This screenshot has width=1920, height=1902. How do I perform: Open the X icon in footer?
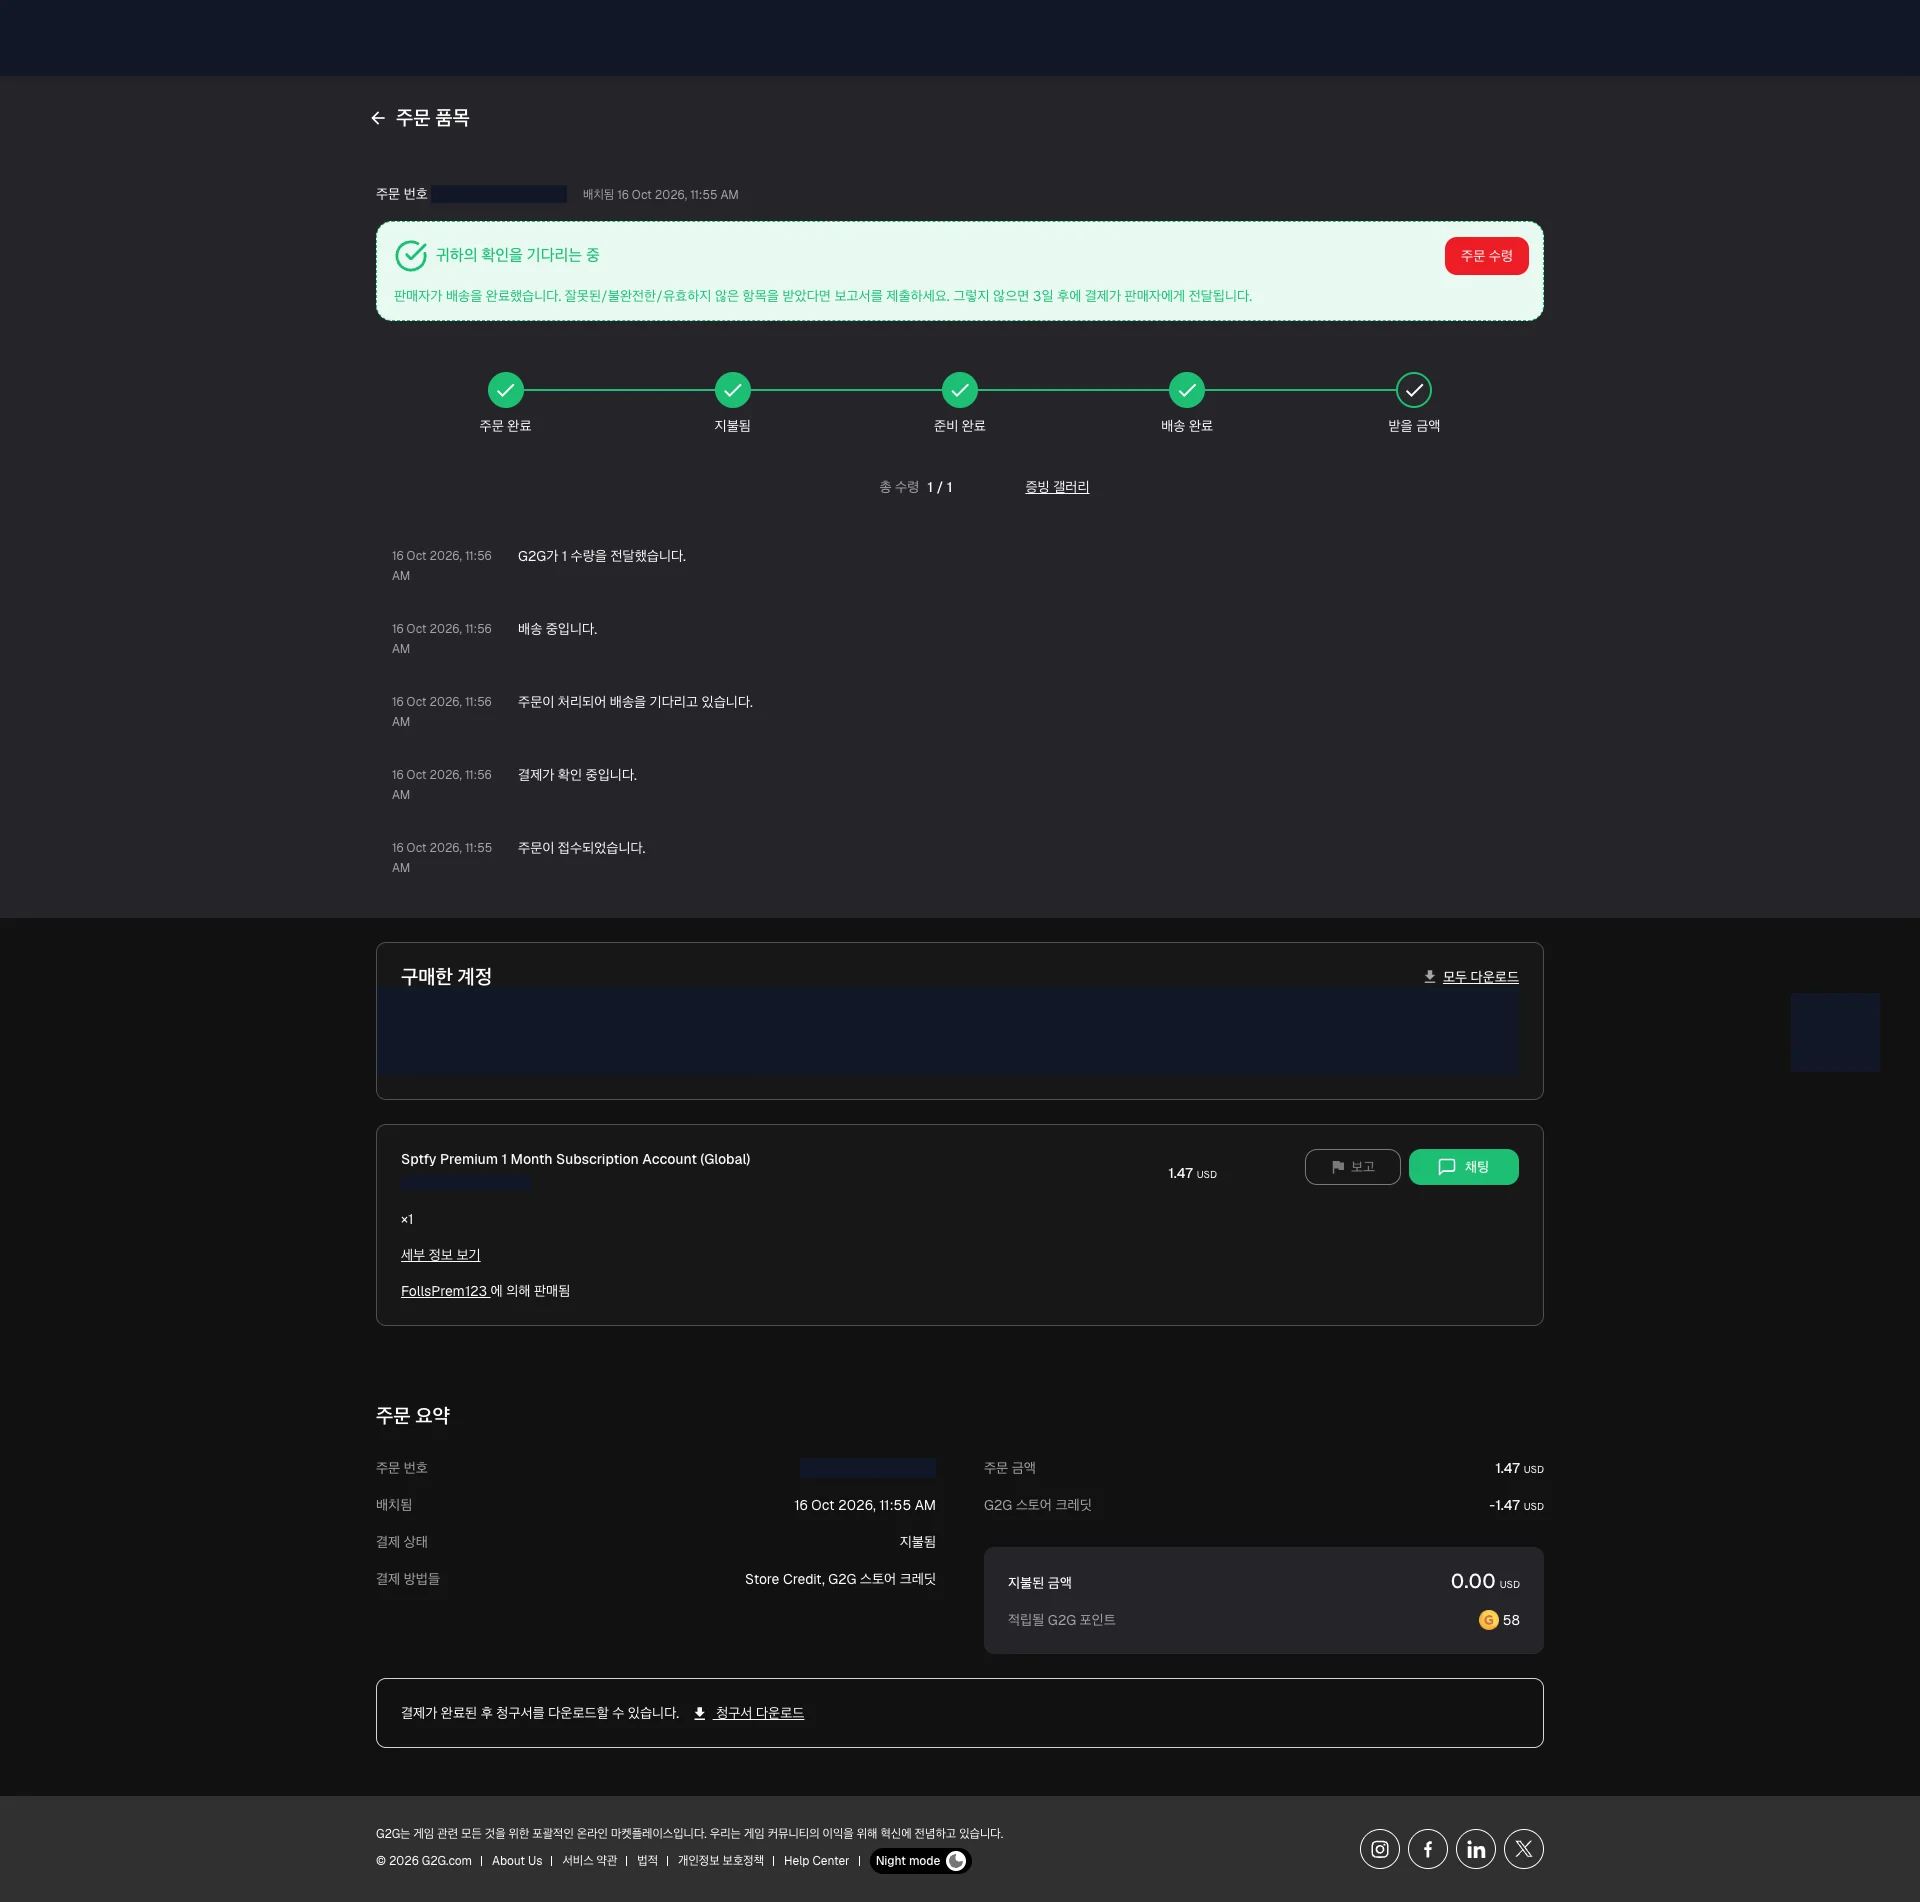pyautogui.click(x=1524, y=1849)
